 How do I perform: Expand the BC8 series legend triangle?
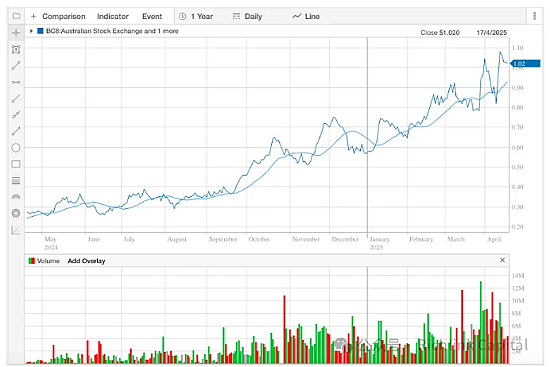[31, 31]
